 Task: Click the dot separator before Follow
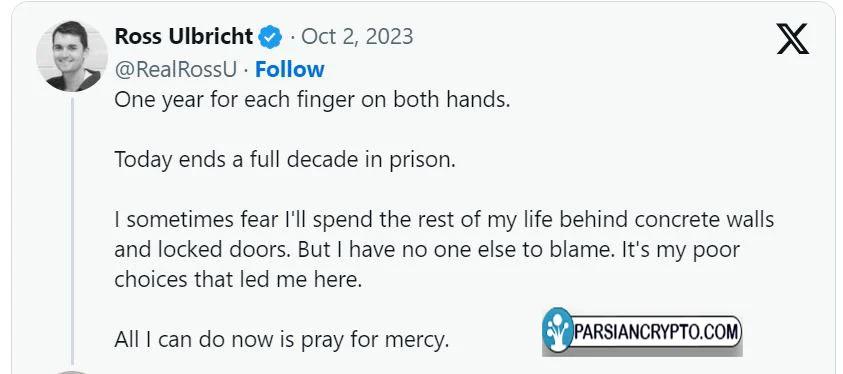coord(246,70)
